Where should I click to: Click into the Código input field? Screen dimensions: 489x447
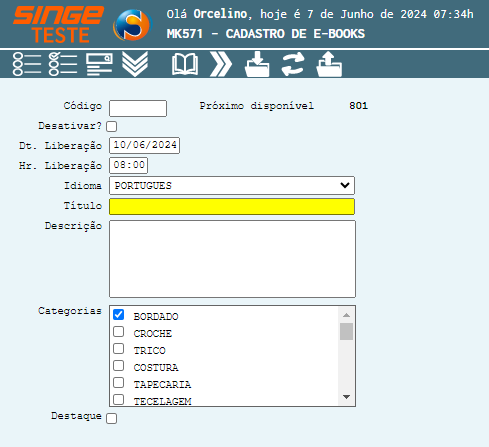[x=138, y=108]
